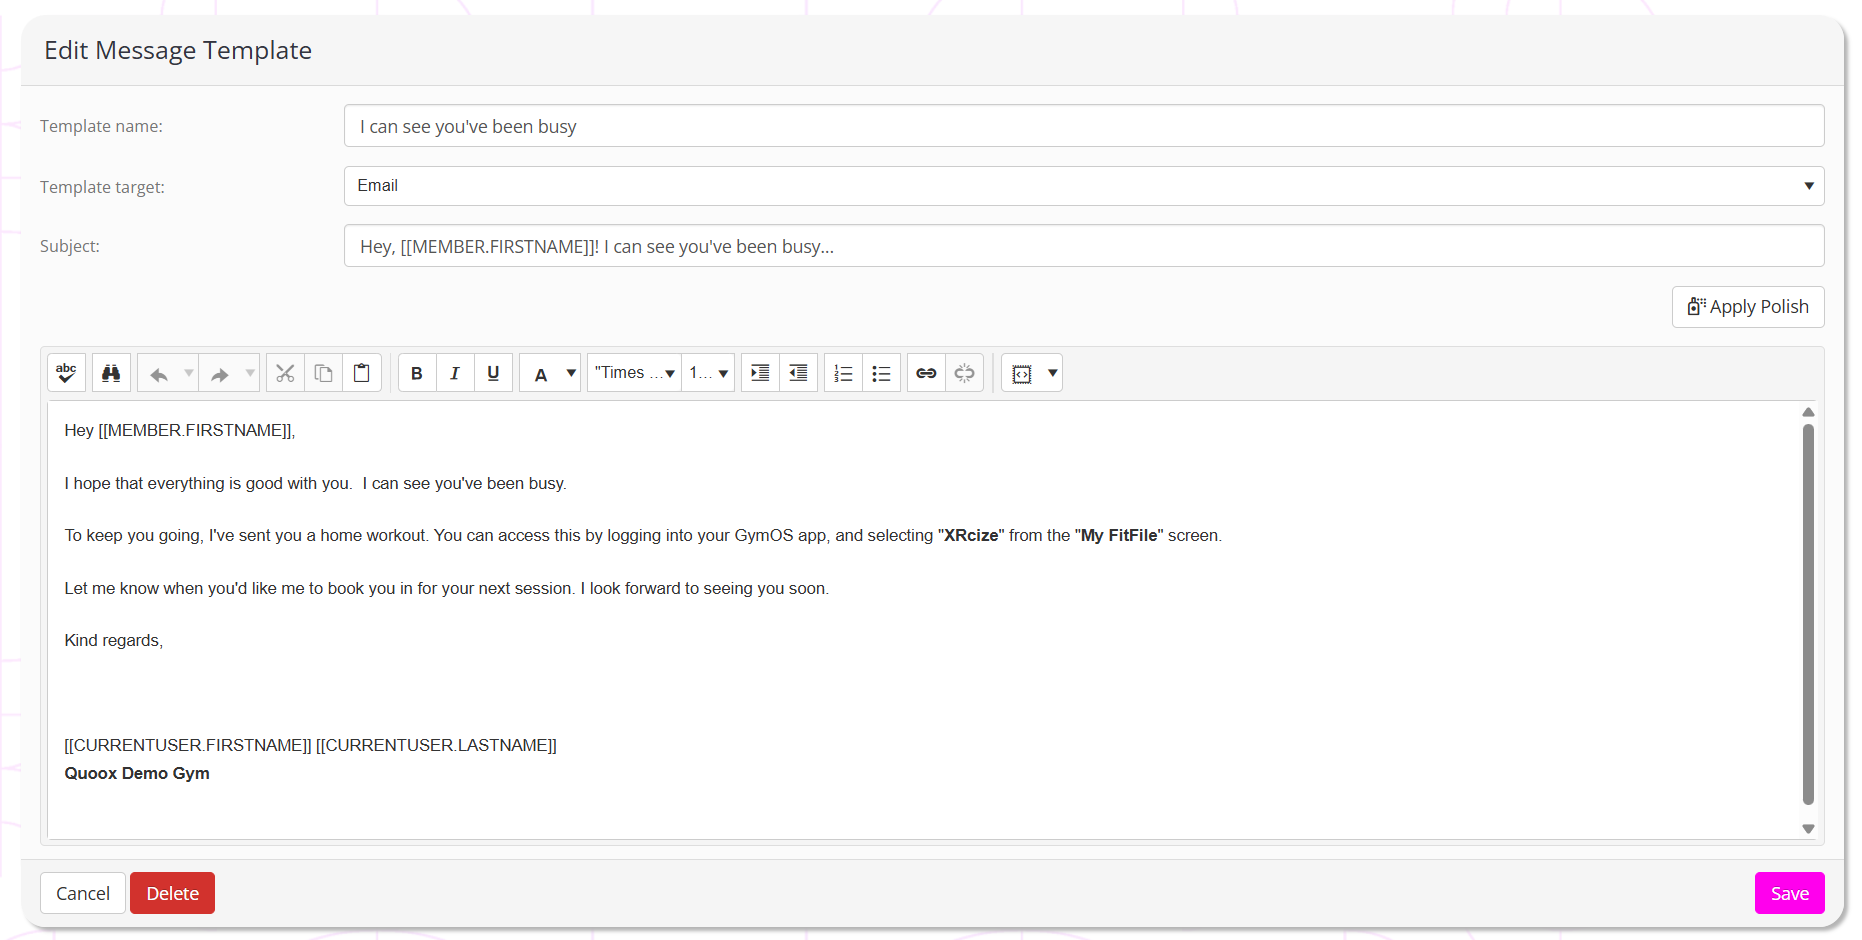Open find and replace binoculars tool
Viewport: 1862px width, 940px height.
point(111,373)
